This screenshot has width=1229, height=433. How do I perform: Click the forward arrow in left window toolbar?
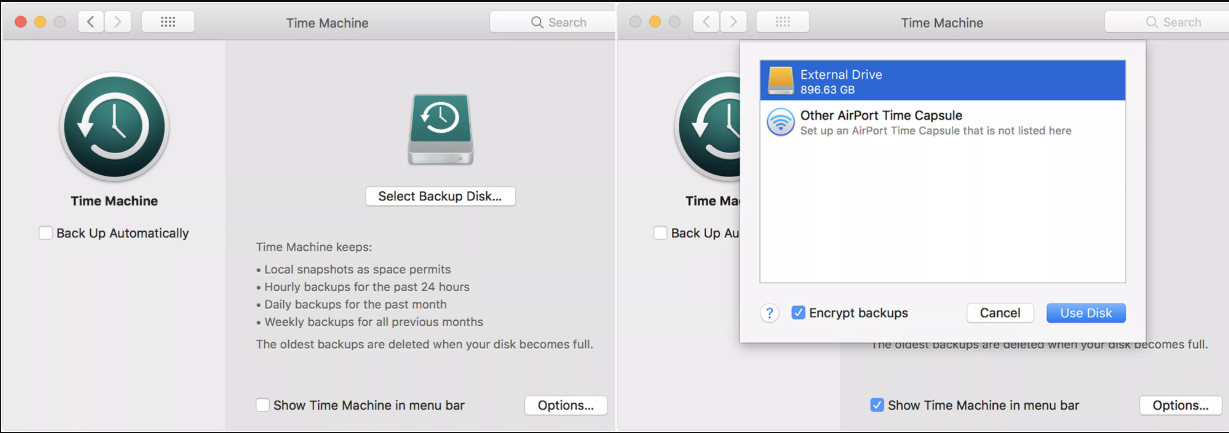(x=118, y=22)
